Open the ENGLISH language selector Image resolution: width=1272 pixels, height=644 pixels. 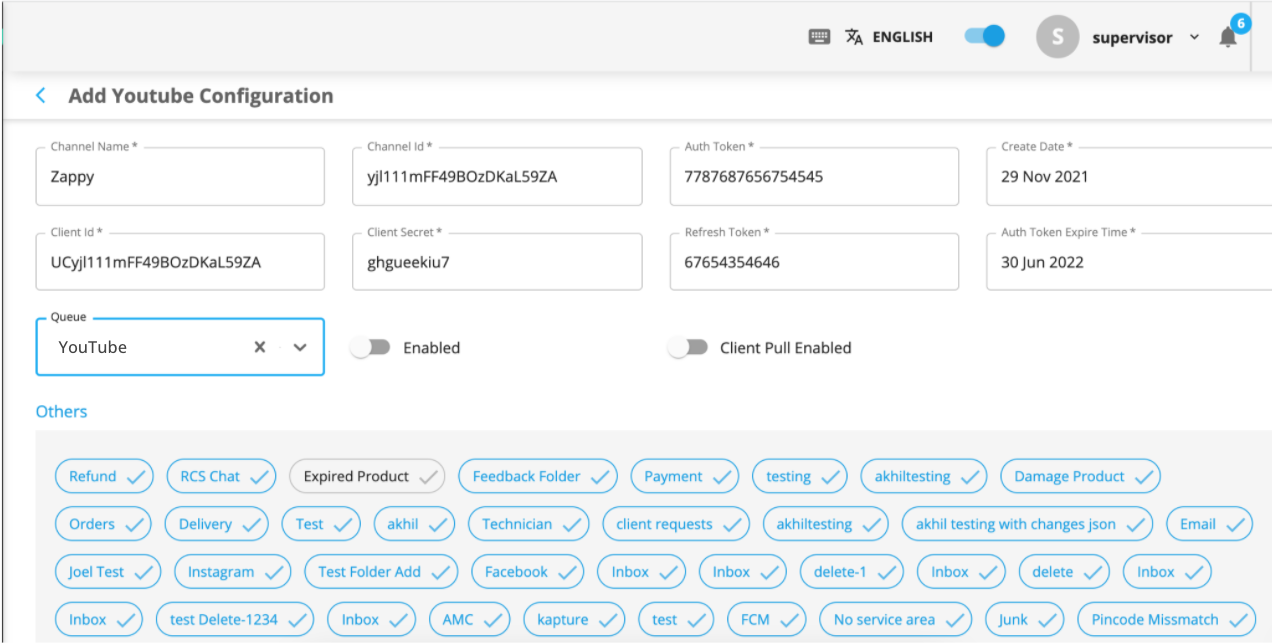click(x=902, y=37)
